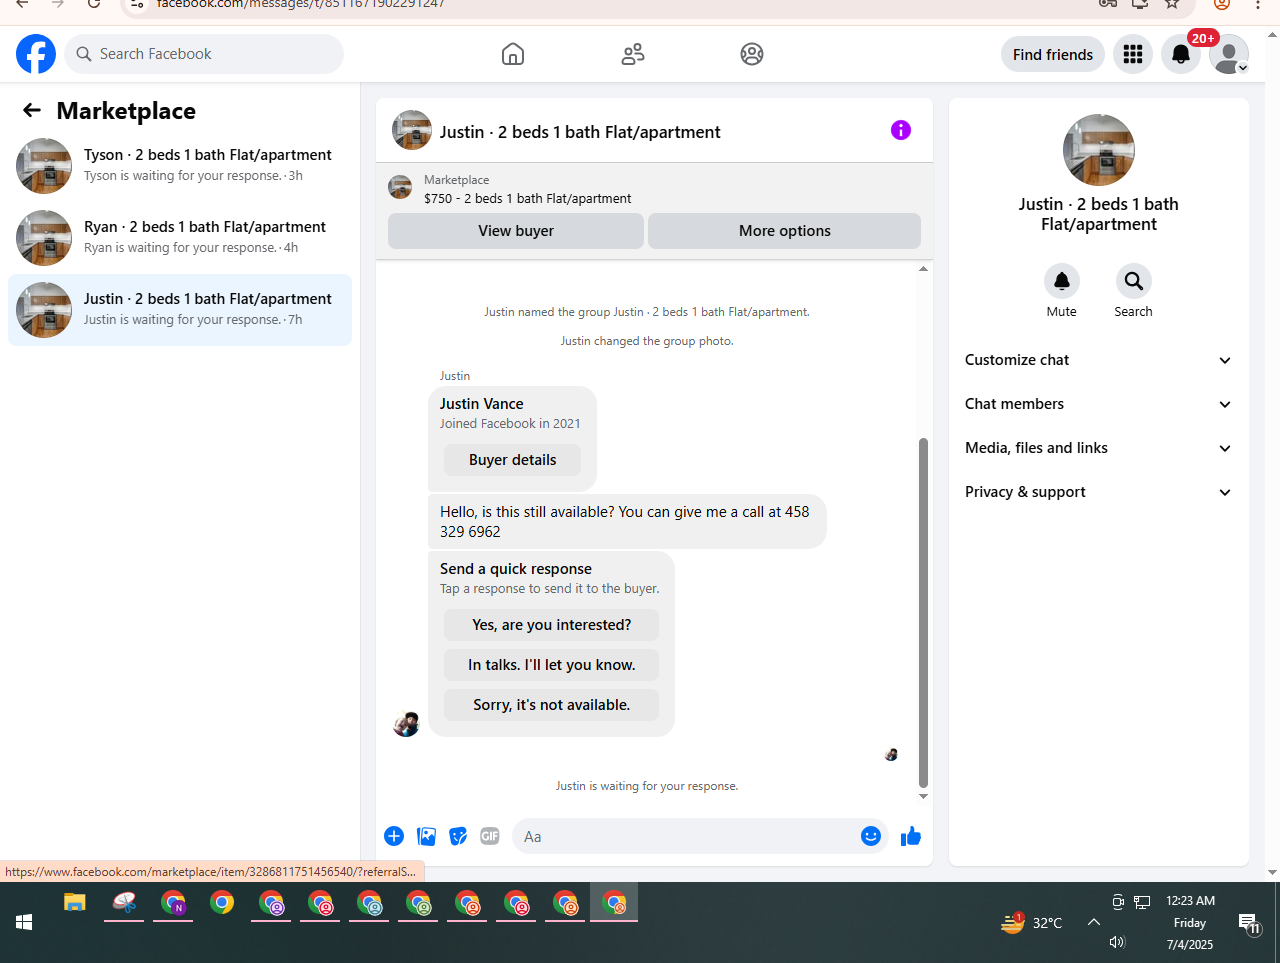Click the Facebook logo icon

tap(36, 54)
